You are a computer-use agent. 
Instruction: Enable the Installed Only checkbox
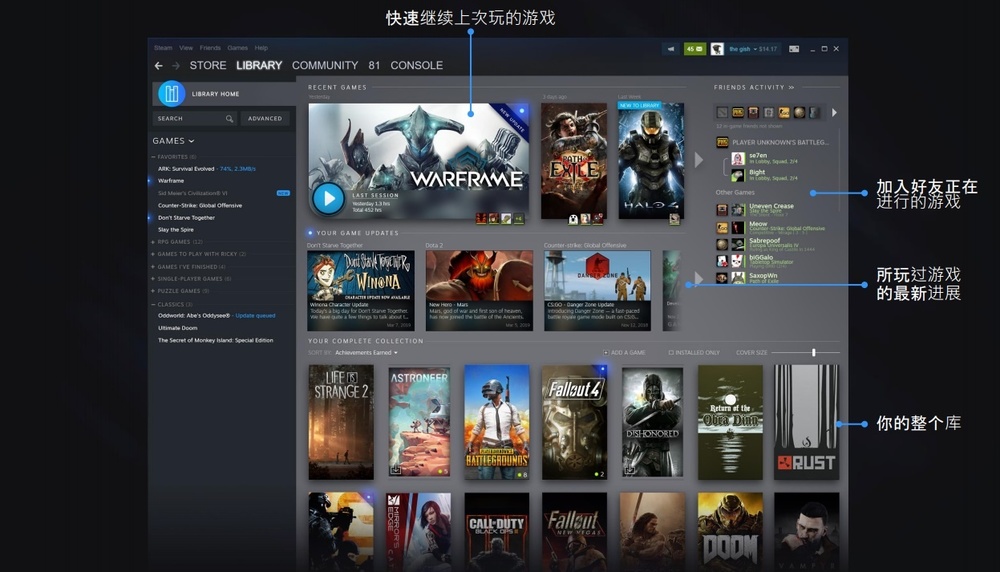(671, 353)
